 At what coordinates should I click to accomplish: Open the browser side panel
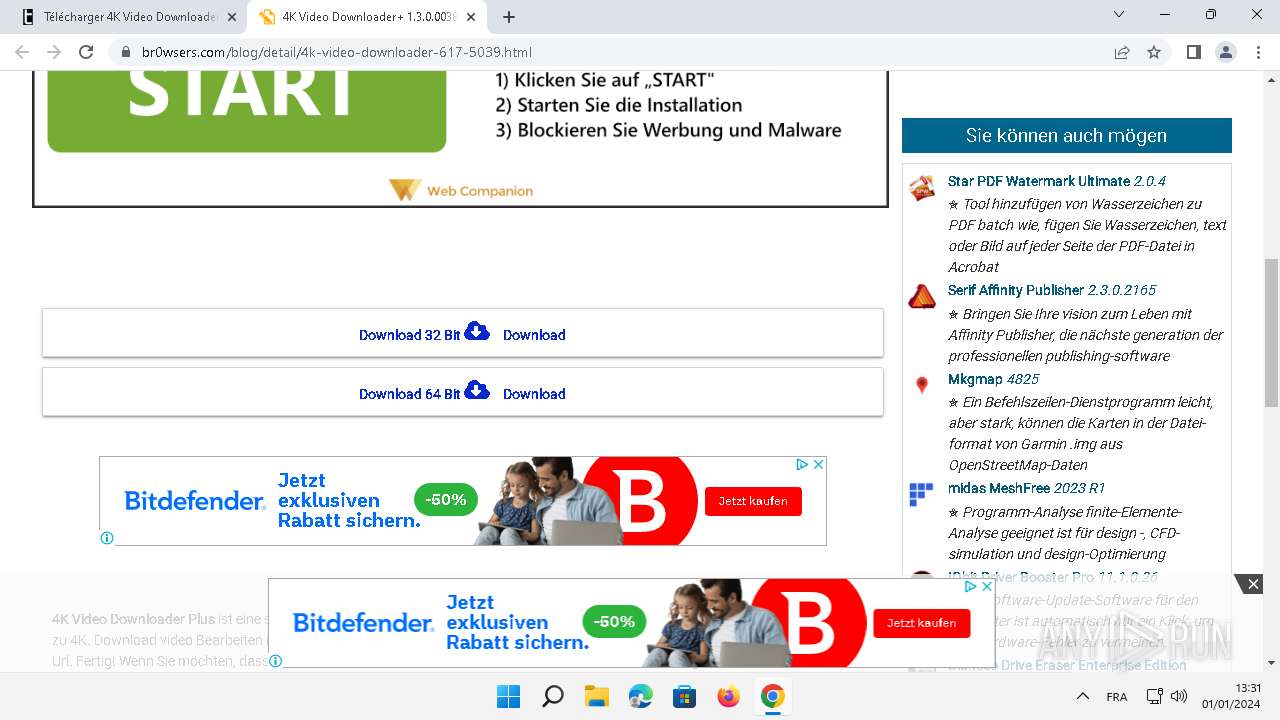coord(1193,52)
